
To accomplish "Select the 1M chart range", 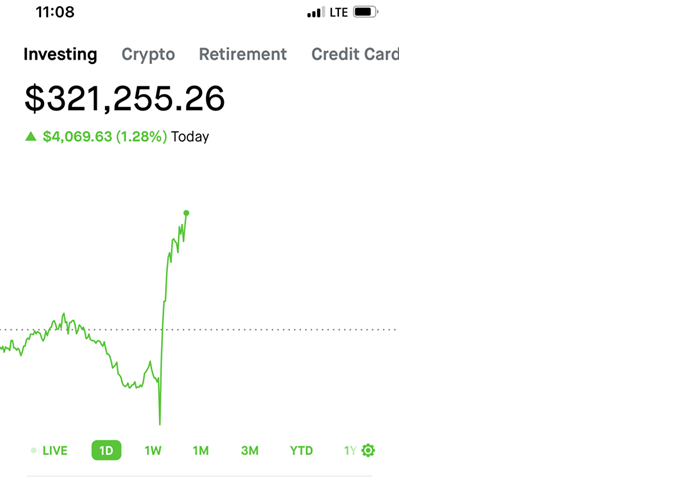I will pos(201,451).
